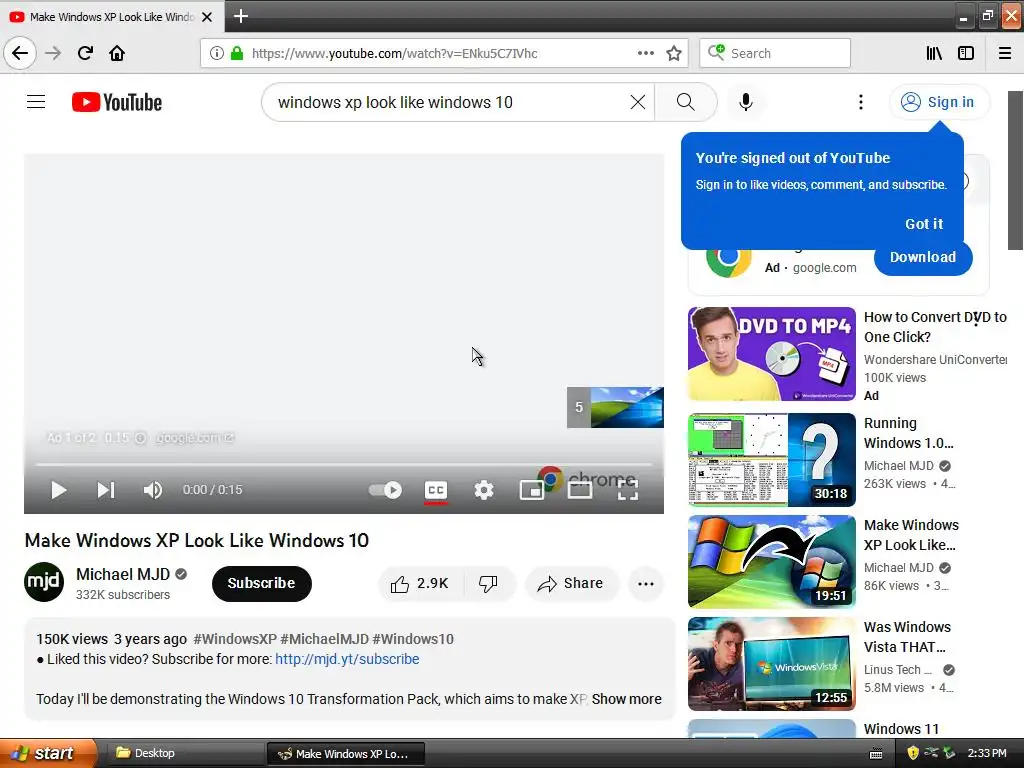Search with voice microphone icon
The image size is (1024, 768).
746,102
